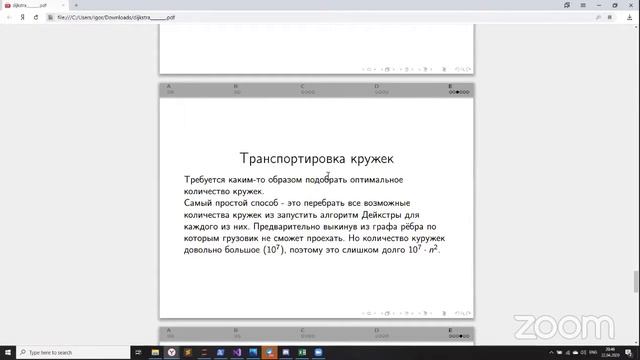Open Visual Studio from the taskbar
Viewport: 640px width, 360px height.
click(x=237, y=352)
